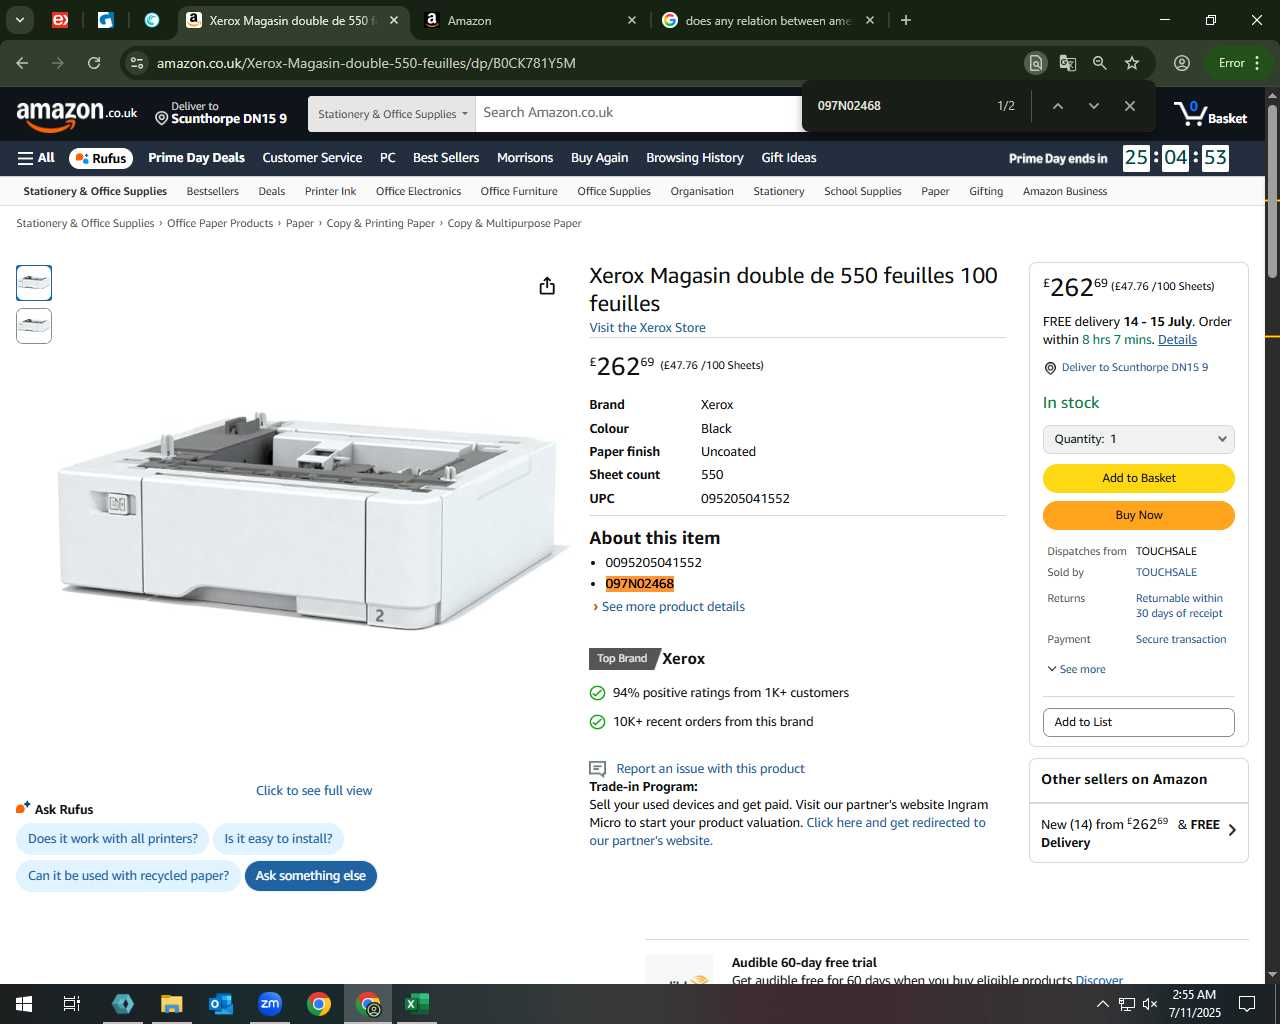This screenshot has width=1280, height=1024.
Task: Click the Ask something else button
Action: click(x=311, y=876)
